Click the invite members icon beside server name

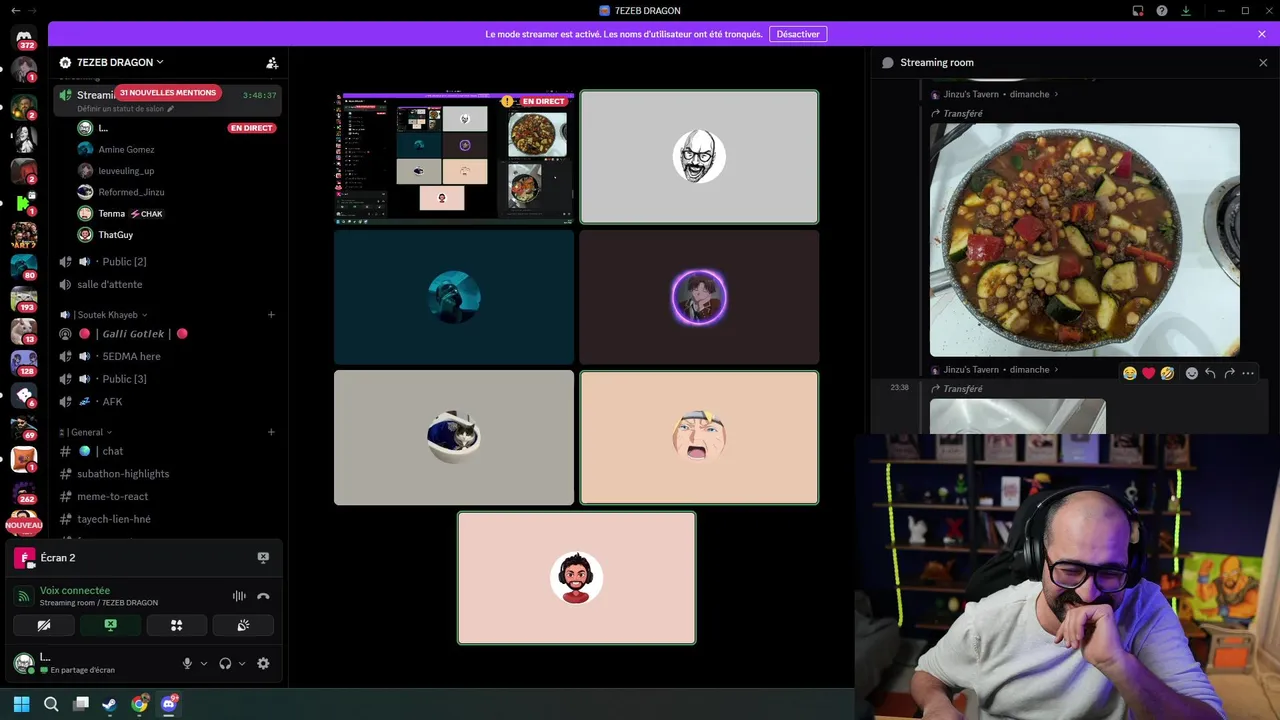[x=272, y=62]
